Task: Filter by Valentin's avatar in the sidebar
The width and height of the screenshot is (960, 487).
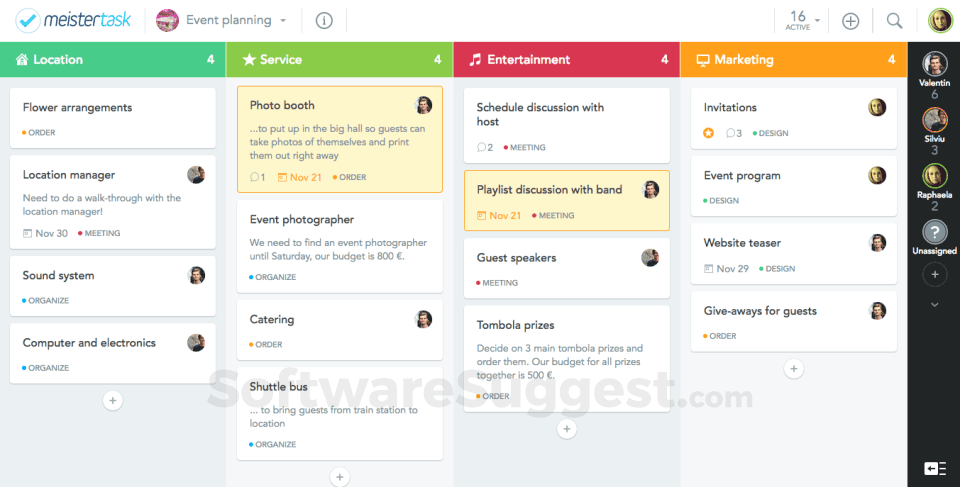Action: click(x=934, y=64)
